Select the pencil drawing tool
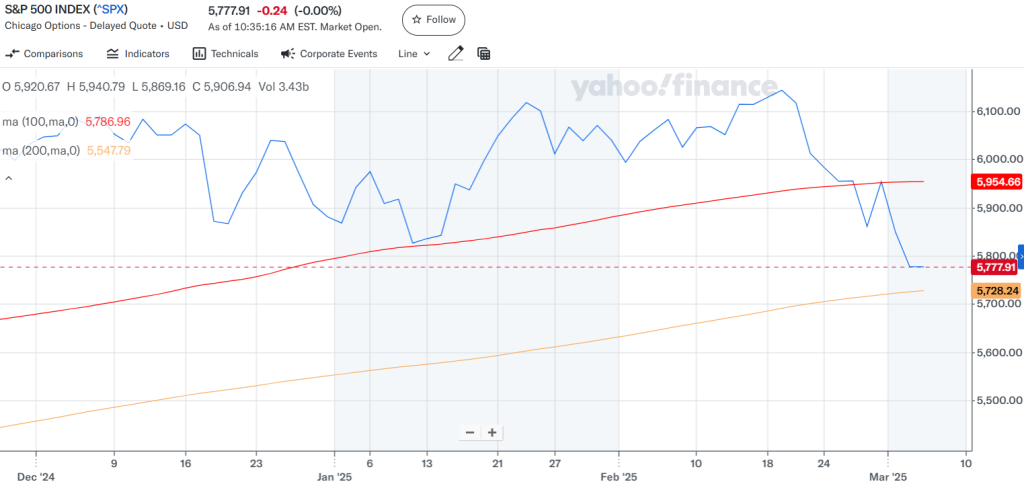 click(x=456, y=54)
